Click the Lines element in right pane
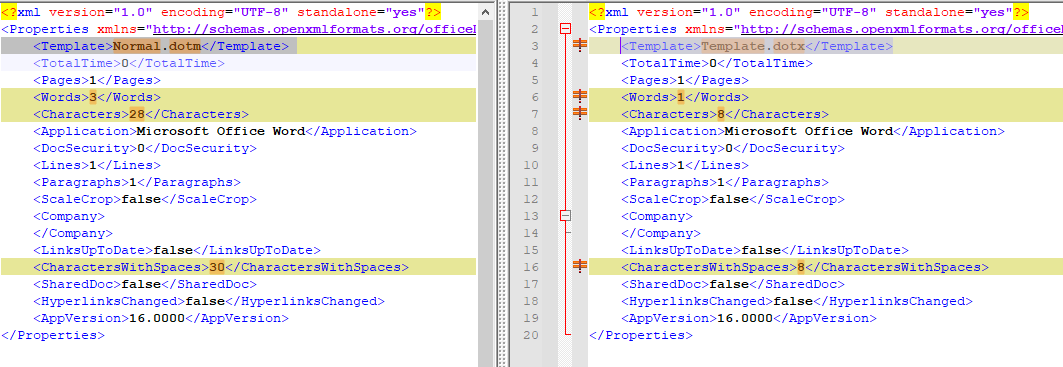 685,165
